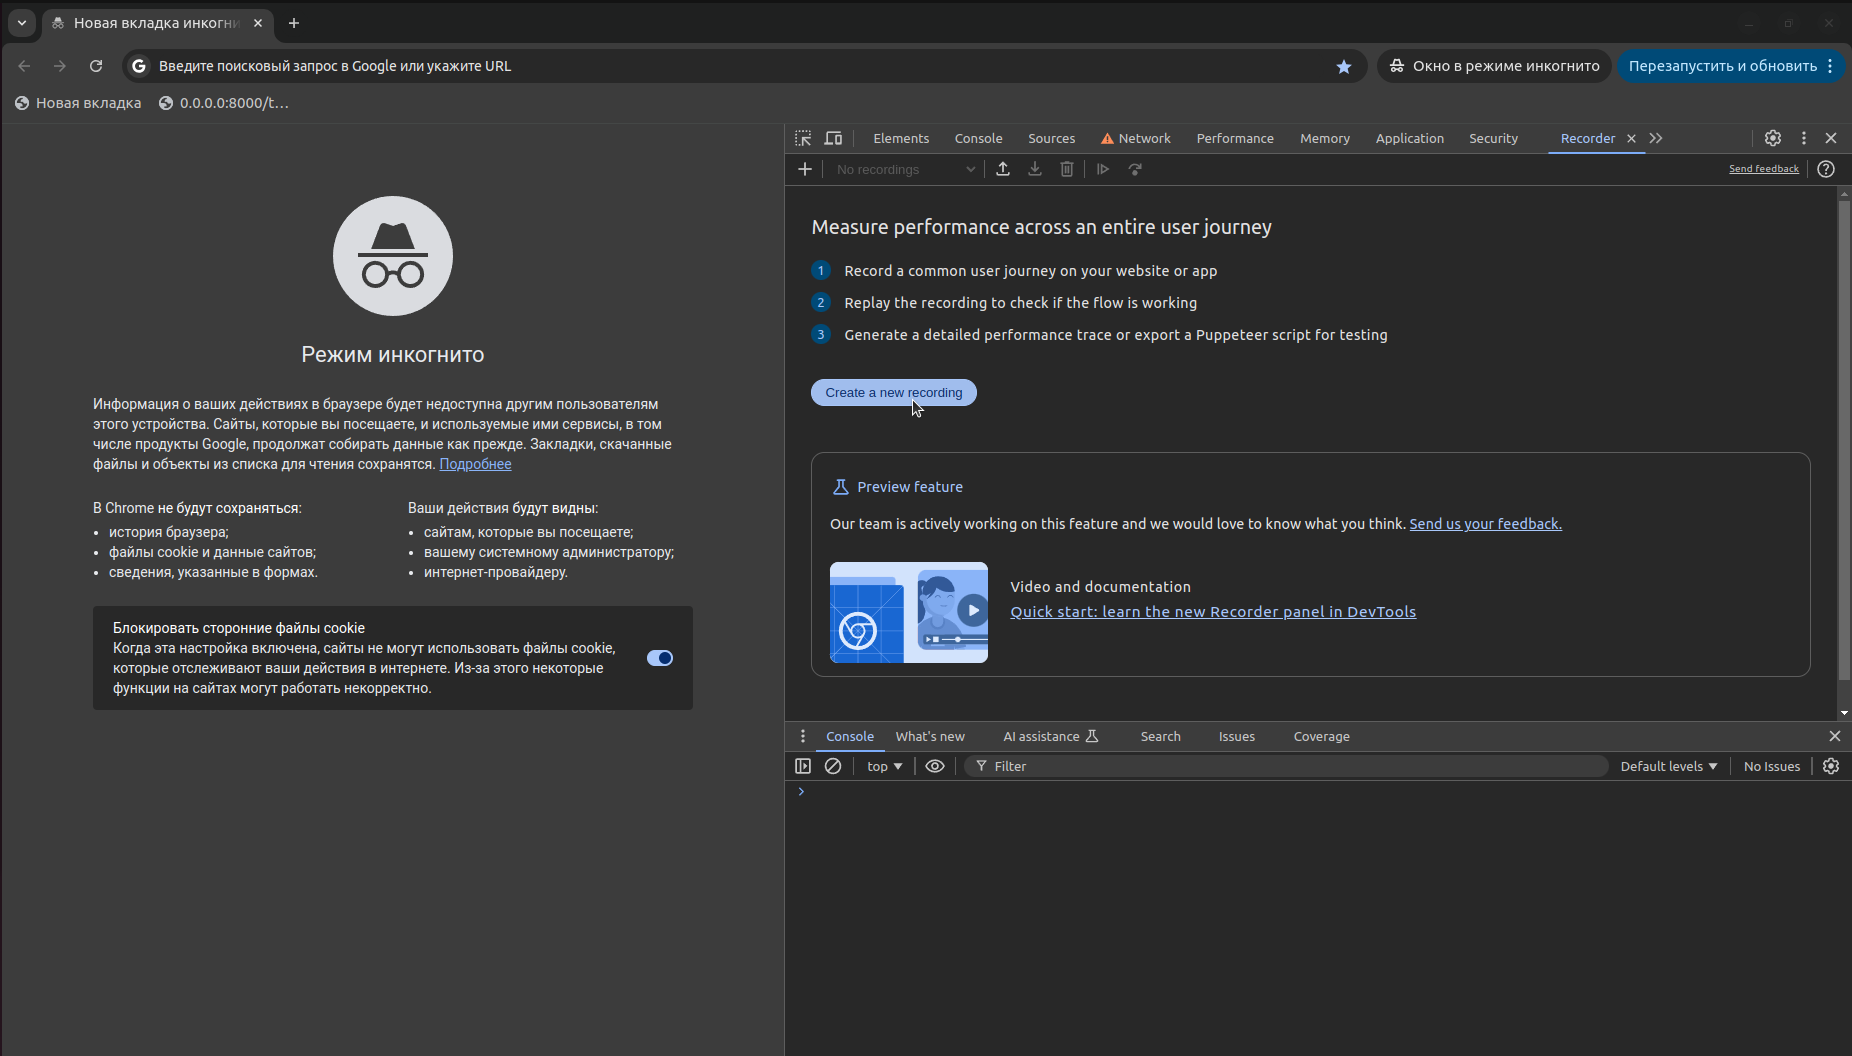Open the No recordings dropdown

tap(905, 169)
